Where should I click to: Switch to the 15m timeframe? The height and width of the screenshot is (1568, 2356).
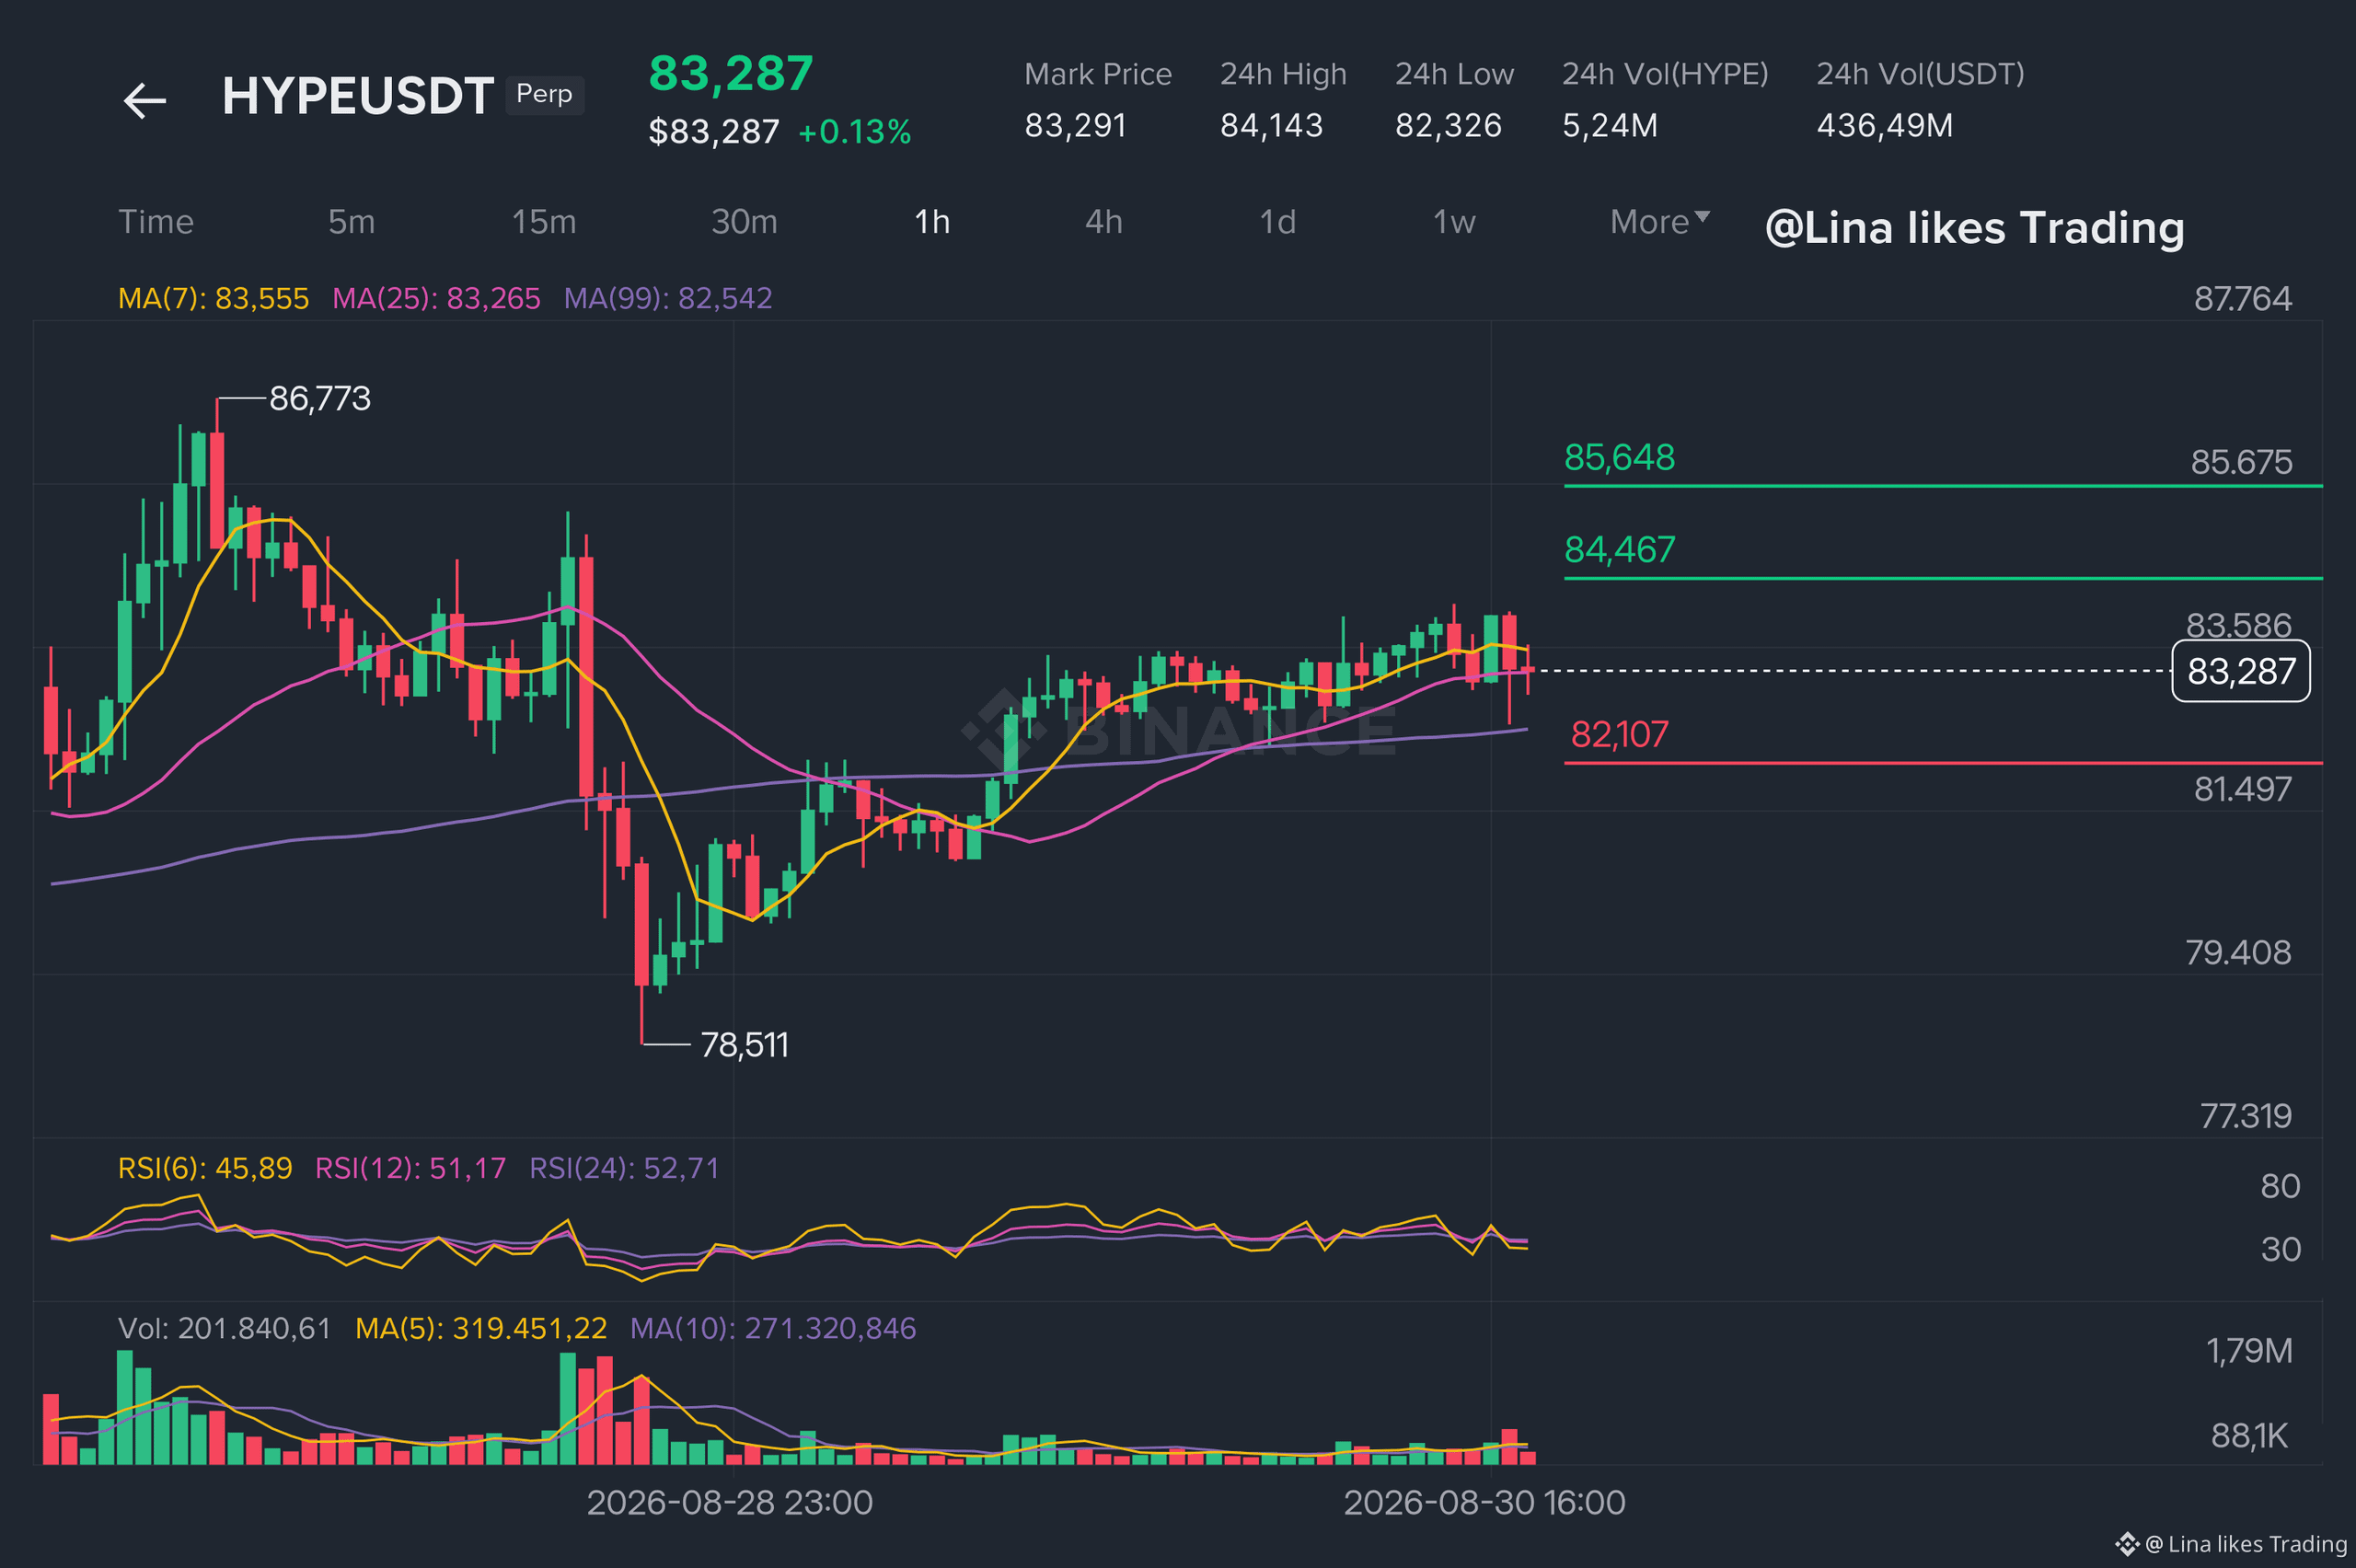pos(544,221)
